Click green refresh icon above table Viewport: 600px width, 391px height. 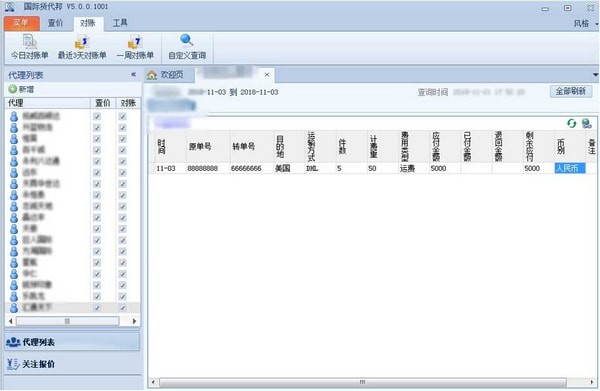[x=571, y=123]
